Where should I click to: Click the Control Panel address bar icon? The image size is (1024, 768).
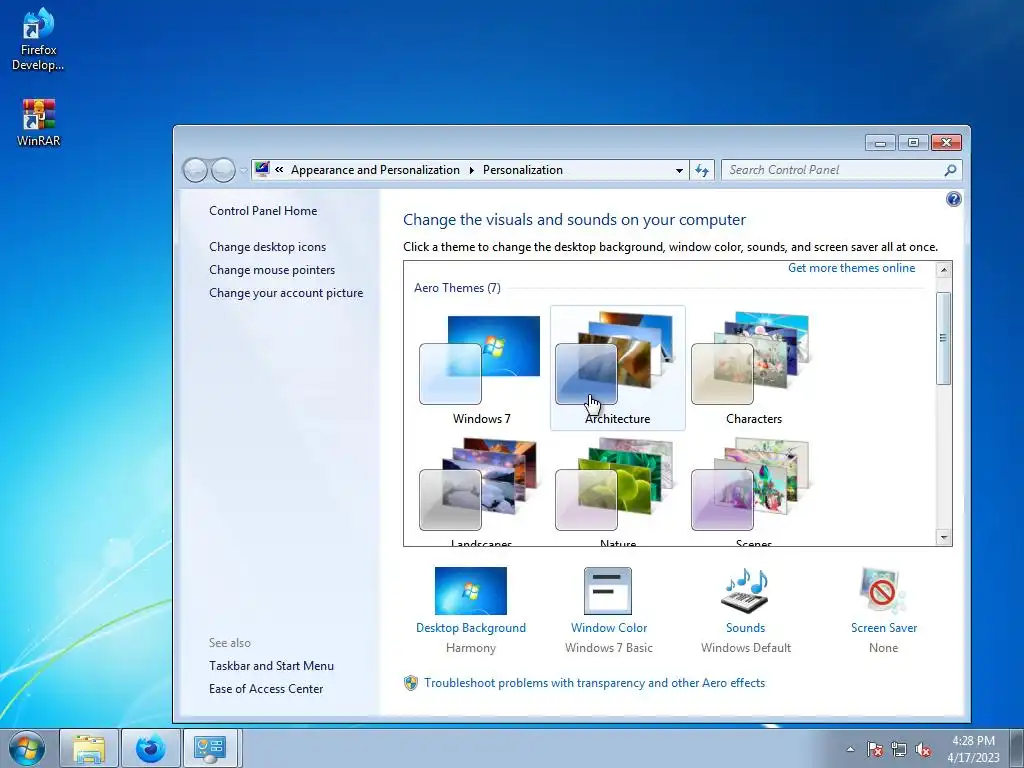pyautogui.click(x=262, y=170)
